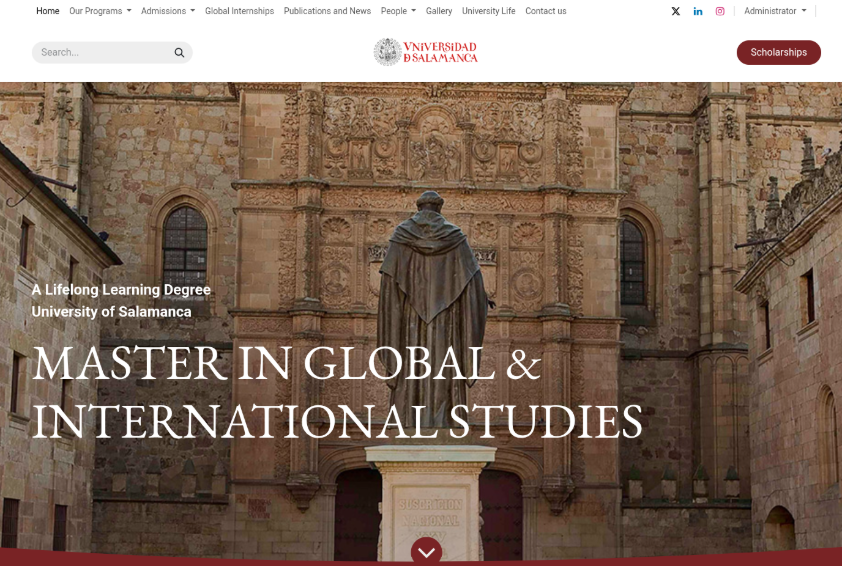The width and height of the screenshot is (842, 566).
Task: Go to the Home menu item
Action: [47, 11]
